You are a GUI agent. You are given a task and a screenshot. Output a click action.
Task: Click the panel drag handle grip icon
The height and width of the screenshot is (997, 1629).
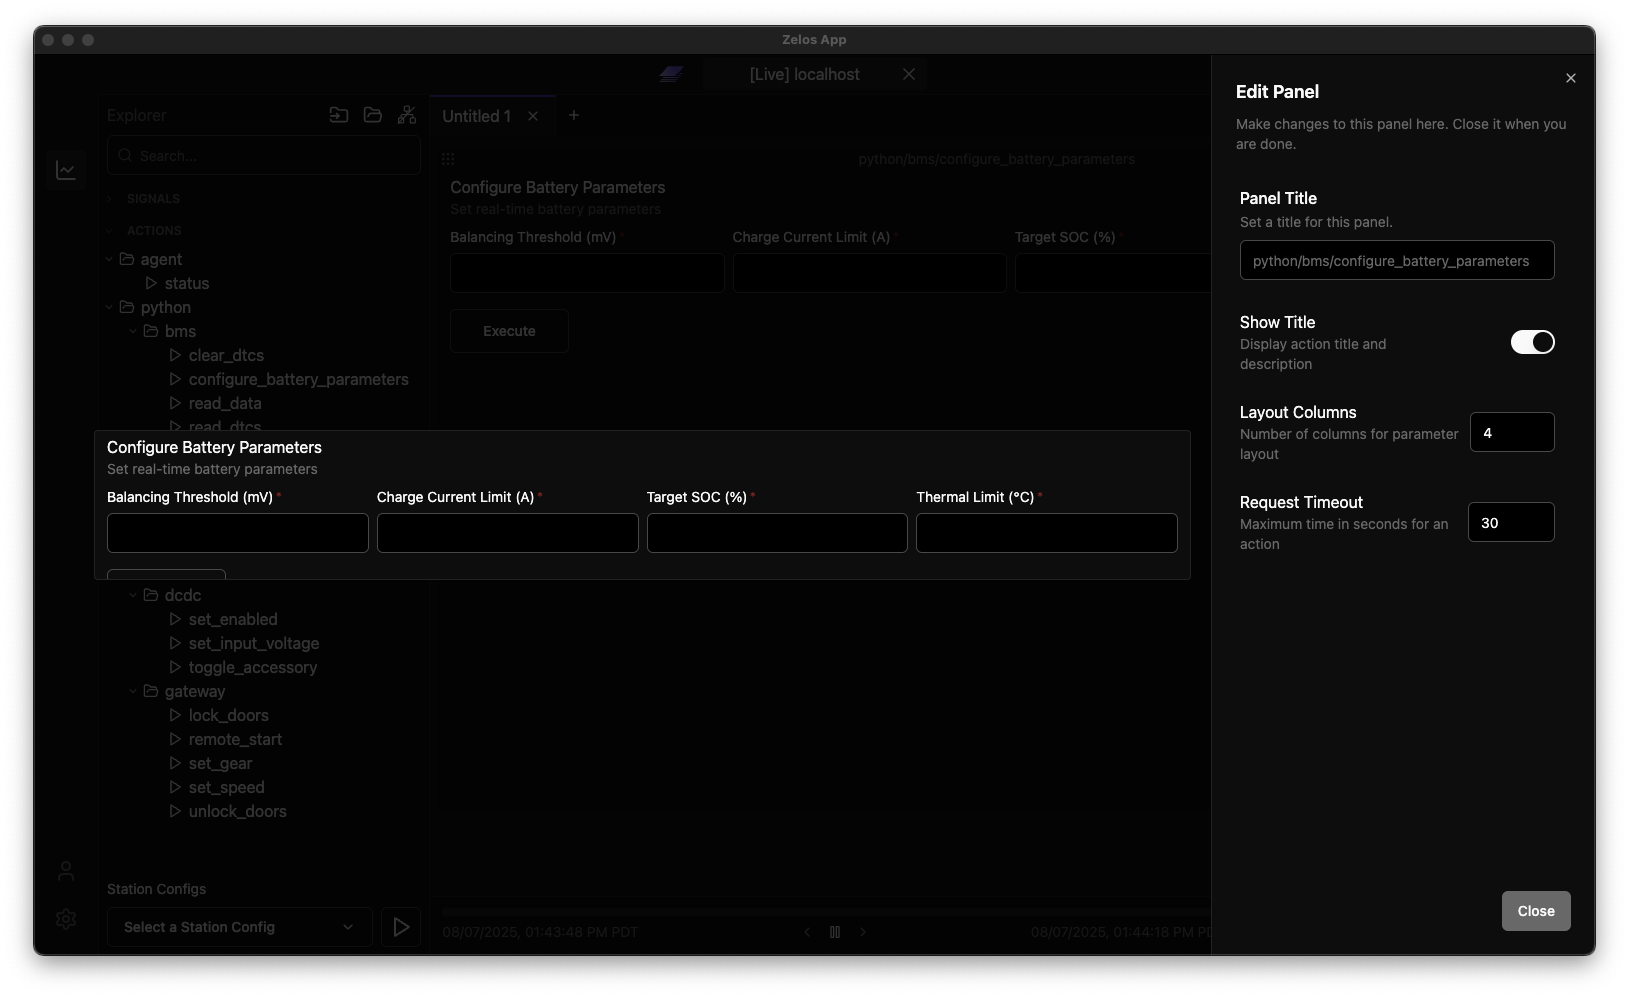[x=448, y=159]
